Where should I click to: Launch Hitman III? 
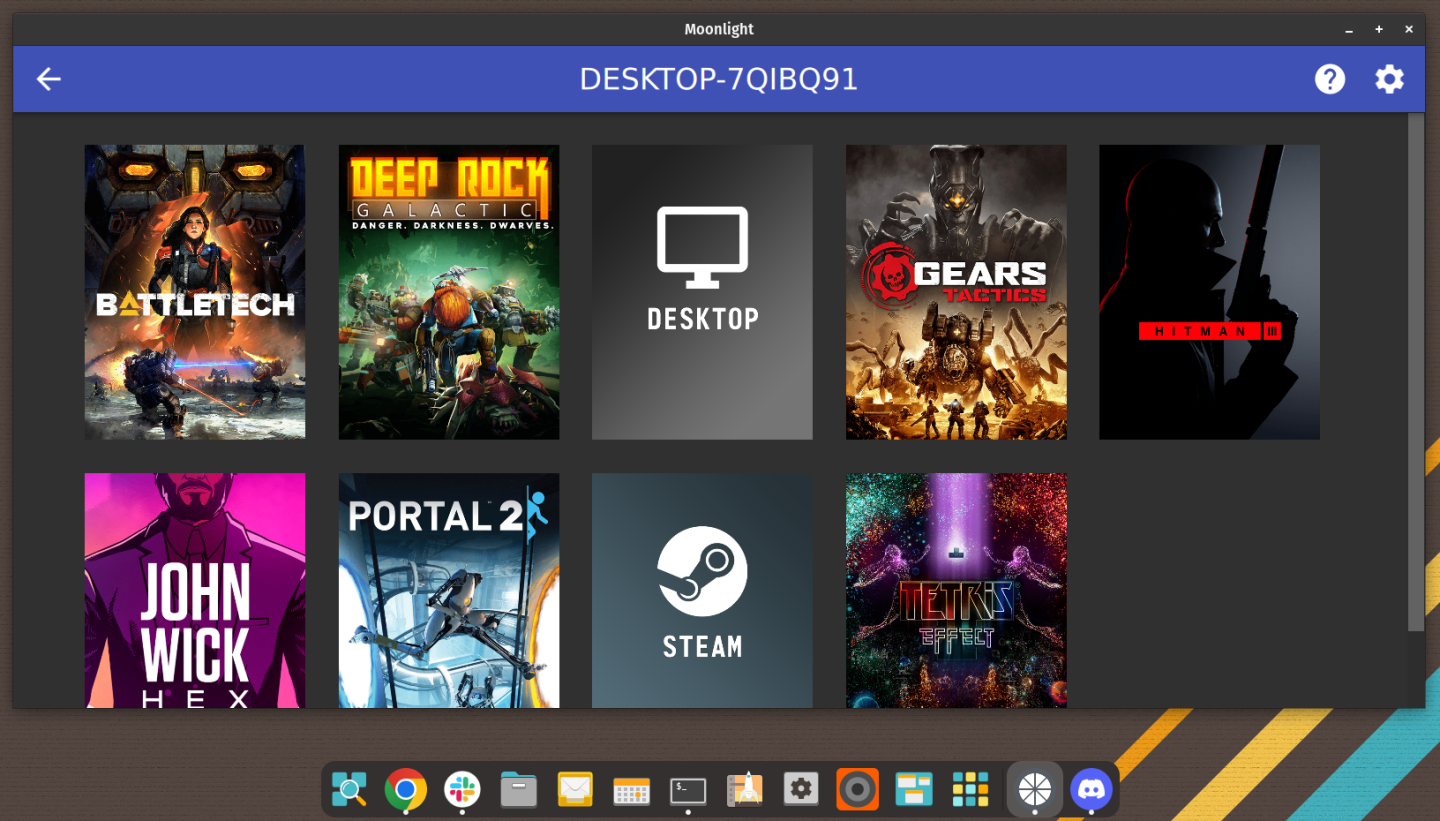(x=1209, y=291)
